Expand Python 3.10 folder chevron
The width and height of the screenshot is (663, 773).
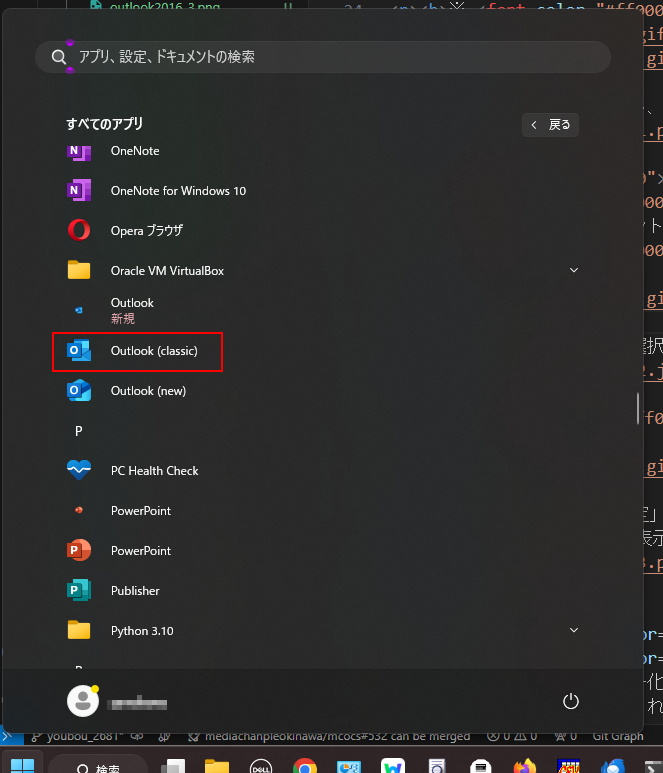coord(574,630)
